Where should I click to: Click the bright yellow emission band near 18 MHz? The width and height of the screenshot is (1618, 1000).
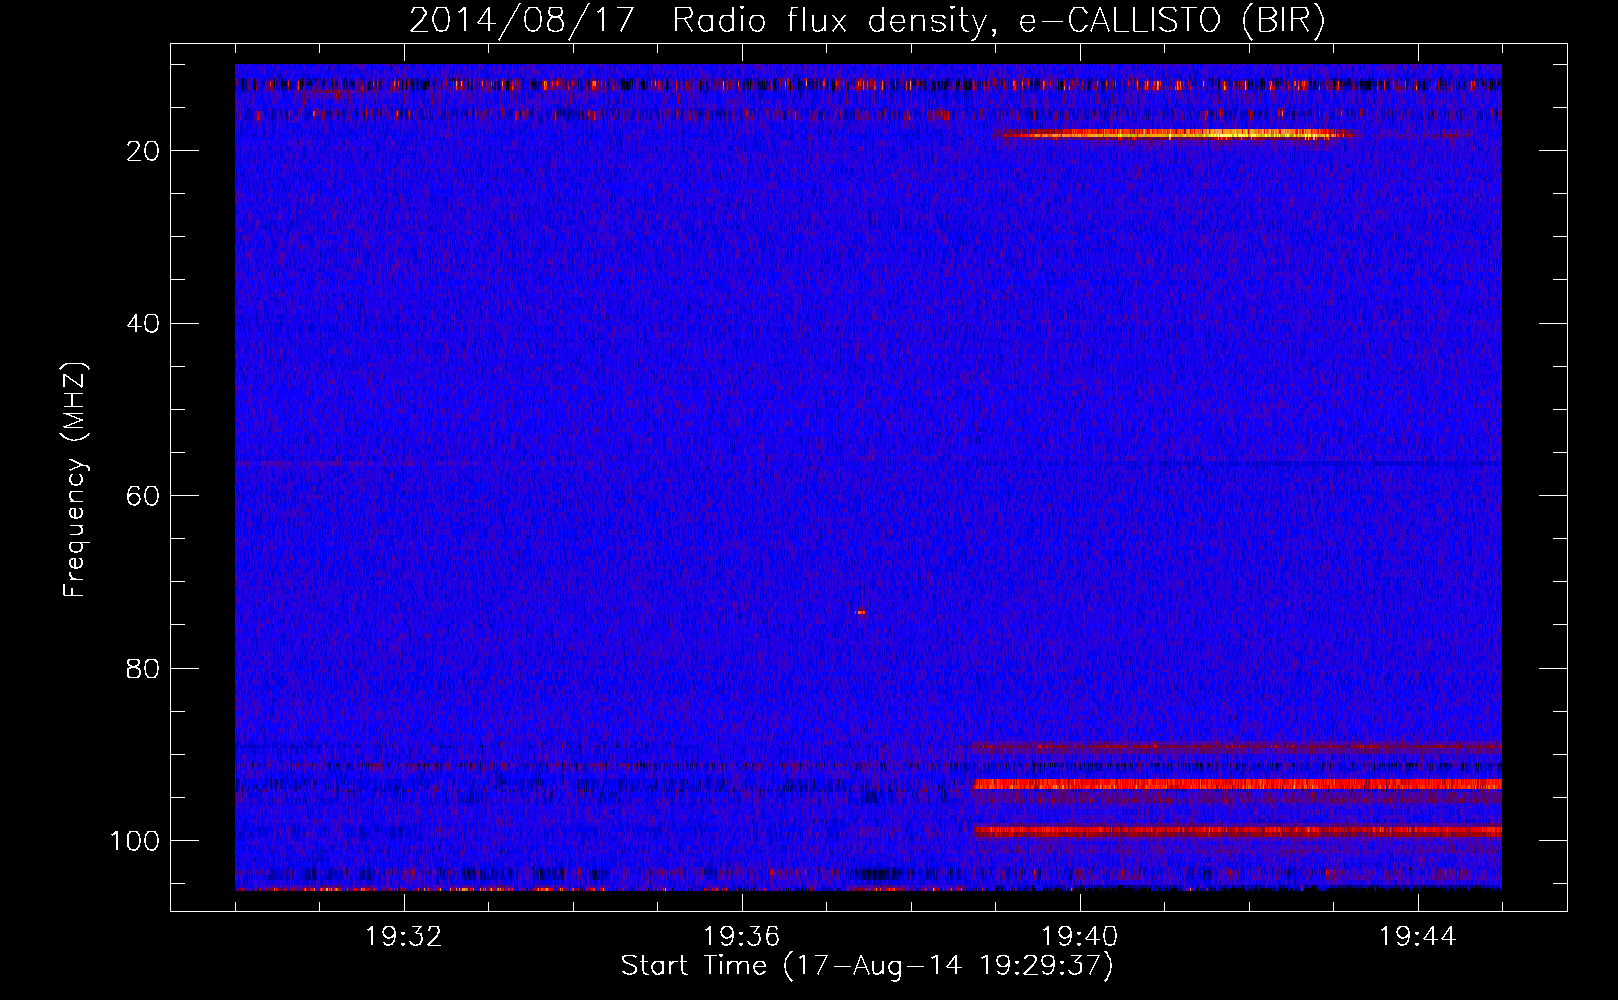tap(1175, 134)
